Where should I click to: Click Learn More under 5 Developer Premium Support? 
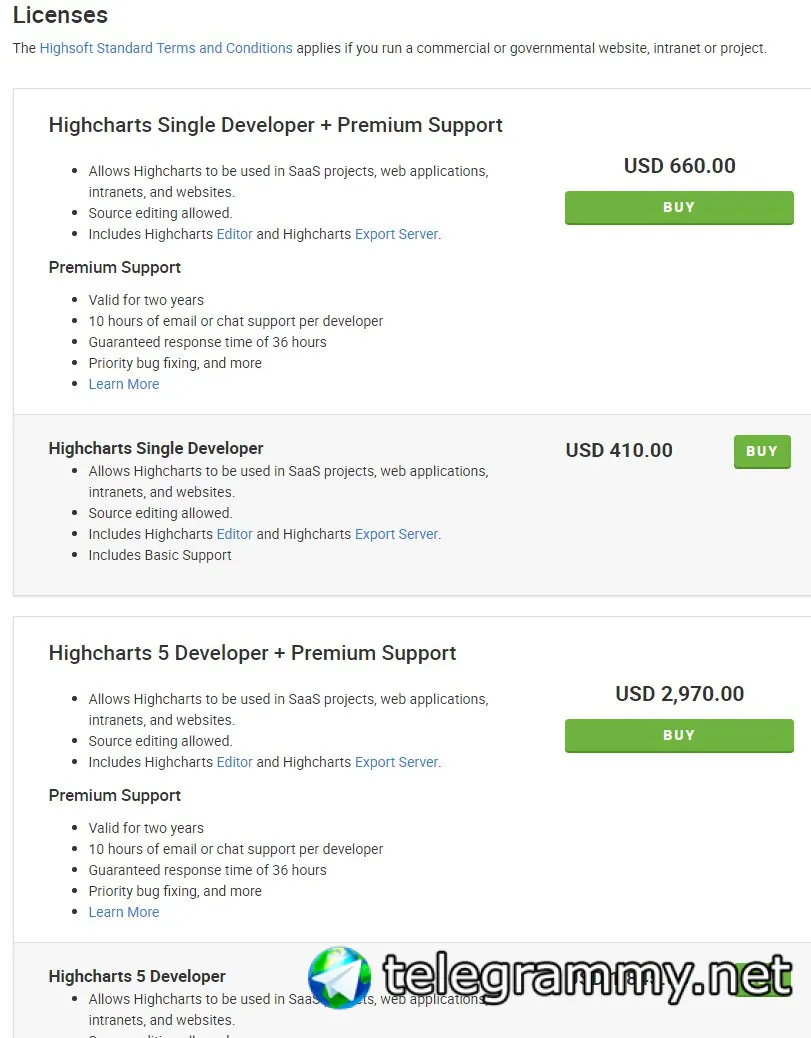point(124,912)
